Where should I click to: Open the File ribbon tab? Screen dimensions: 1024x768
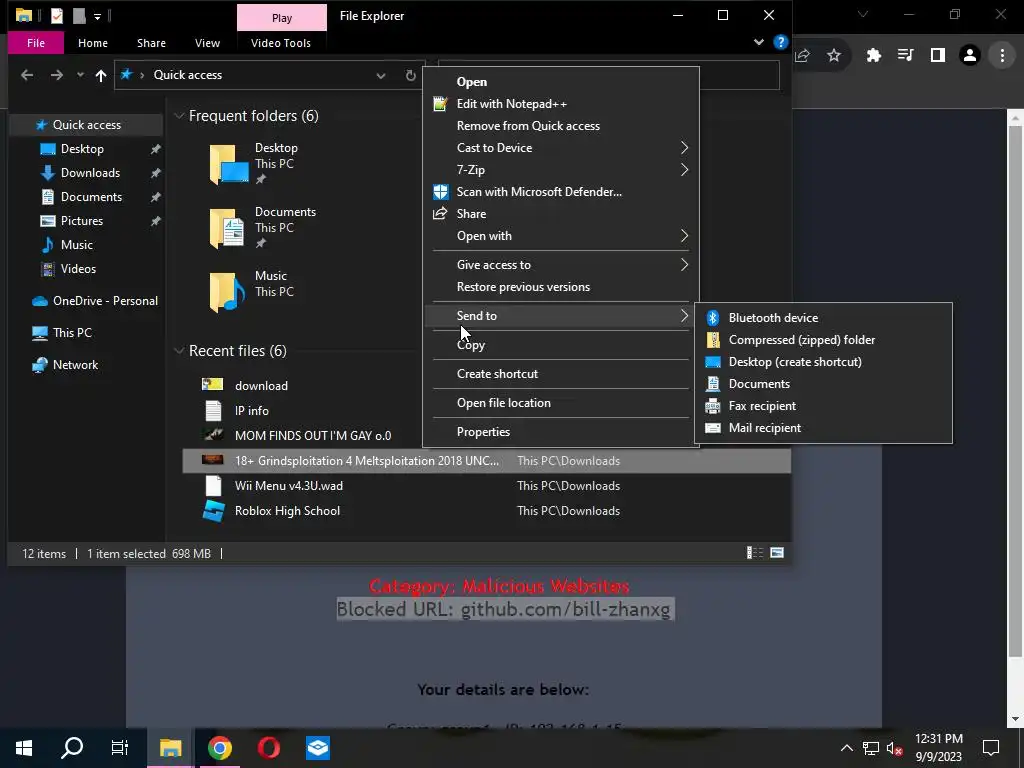pyautogui.click(x=36, y=43)
